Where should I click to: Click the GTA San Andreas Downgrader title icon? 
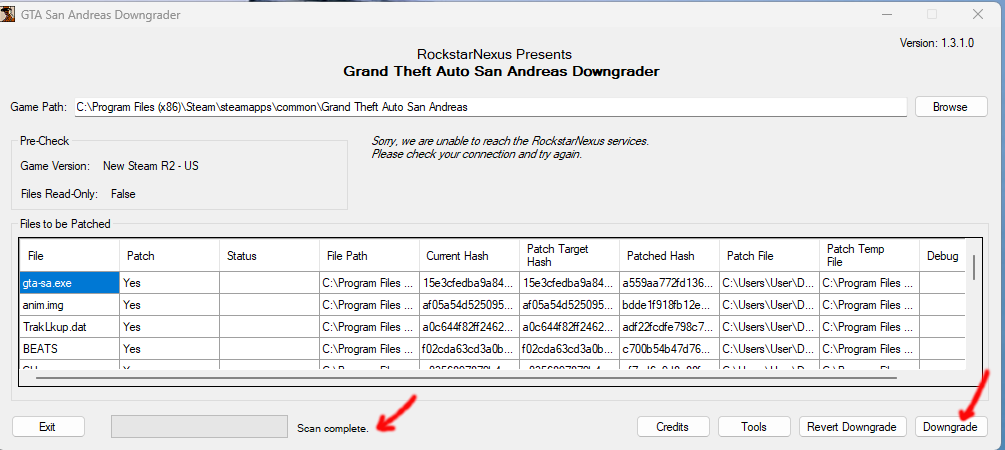click(x=8, y=14)
